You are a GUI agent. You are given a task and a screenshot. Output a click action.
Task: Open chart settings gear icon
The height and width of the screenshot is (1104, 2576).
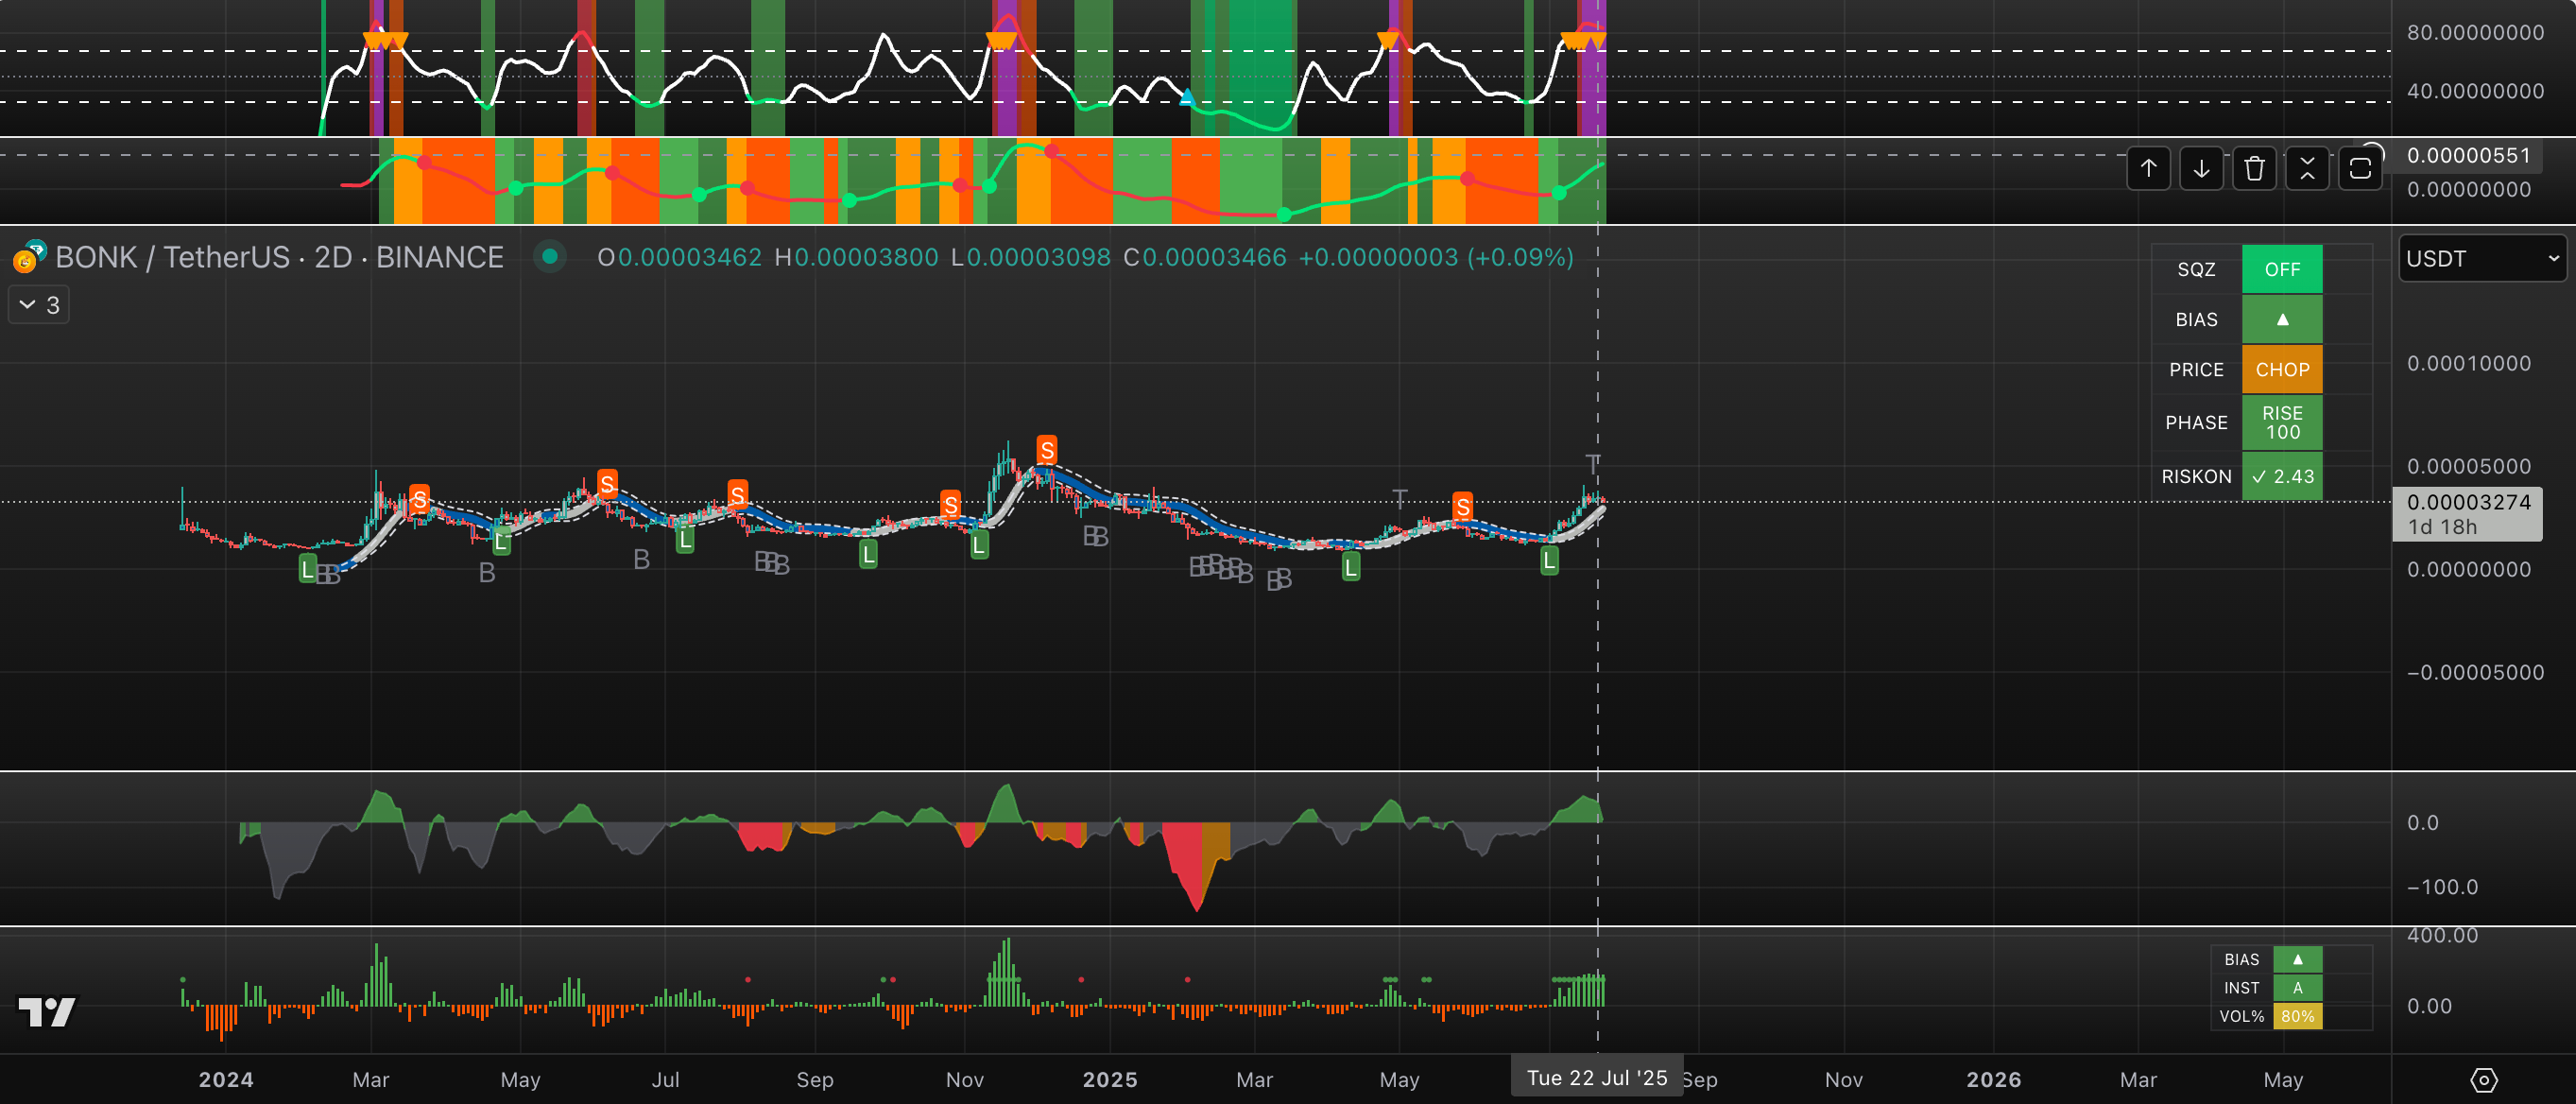tap(2484, 1080)
